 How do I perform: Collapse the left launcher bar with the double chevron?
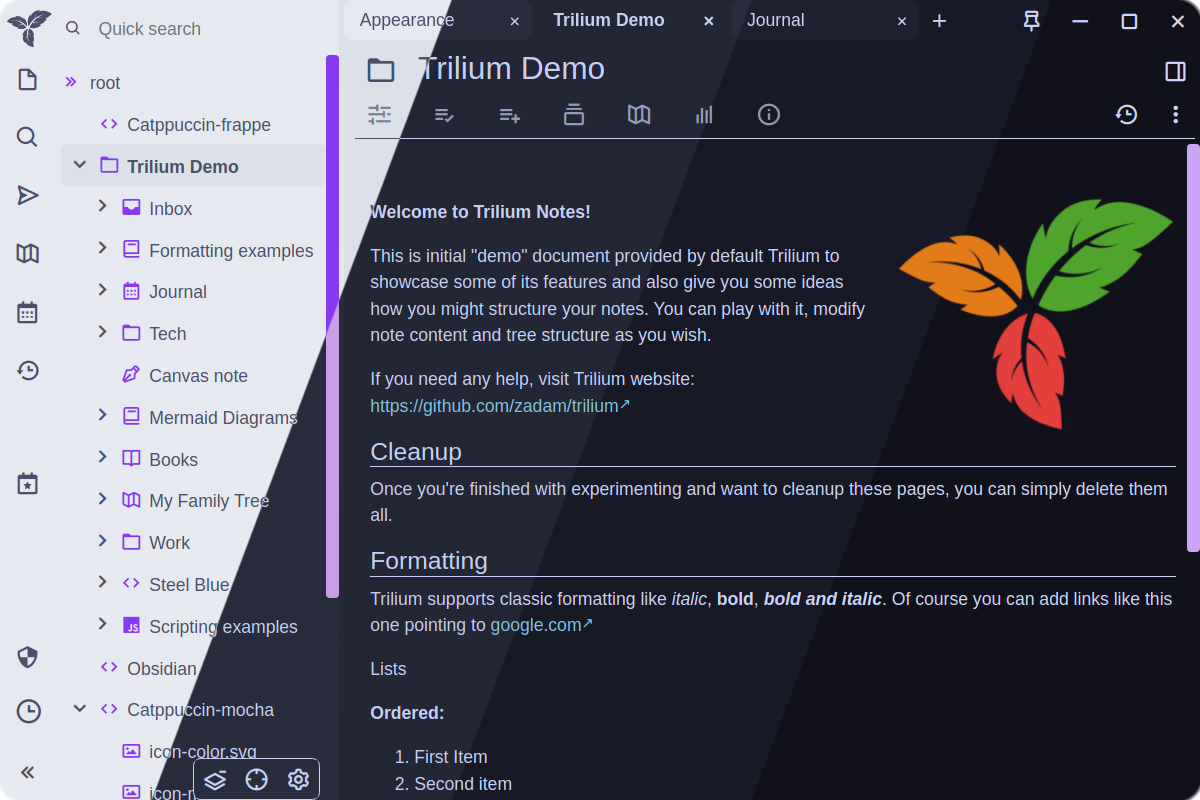28,771
